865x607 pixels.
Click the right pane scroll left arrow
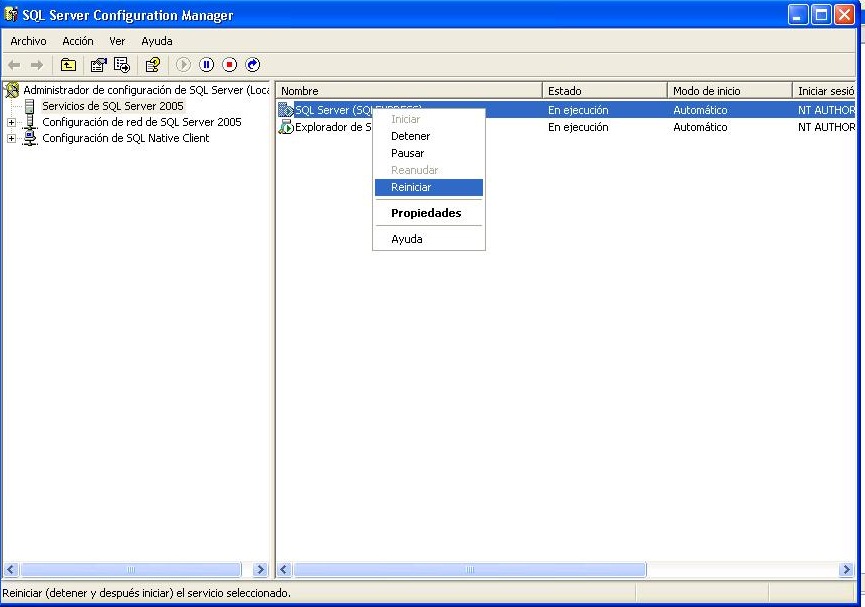[x=284, y=569]
